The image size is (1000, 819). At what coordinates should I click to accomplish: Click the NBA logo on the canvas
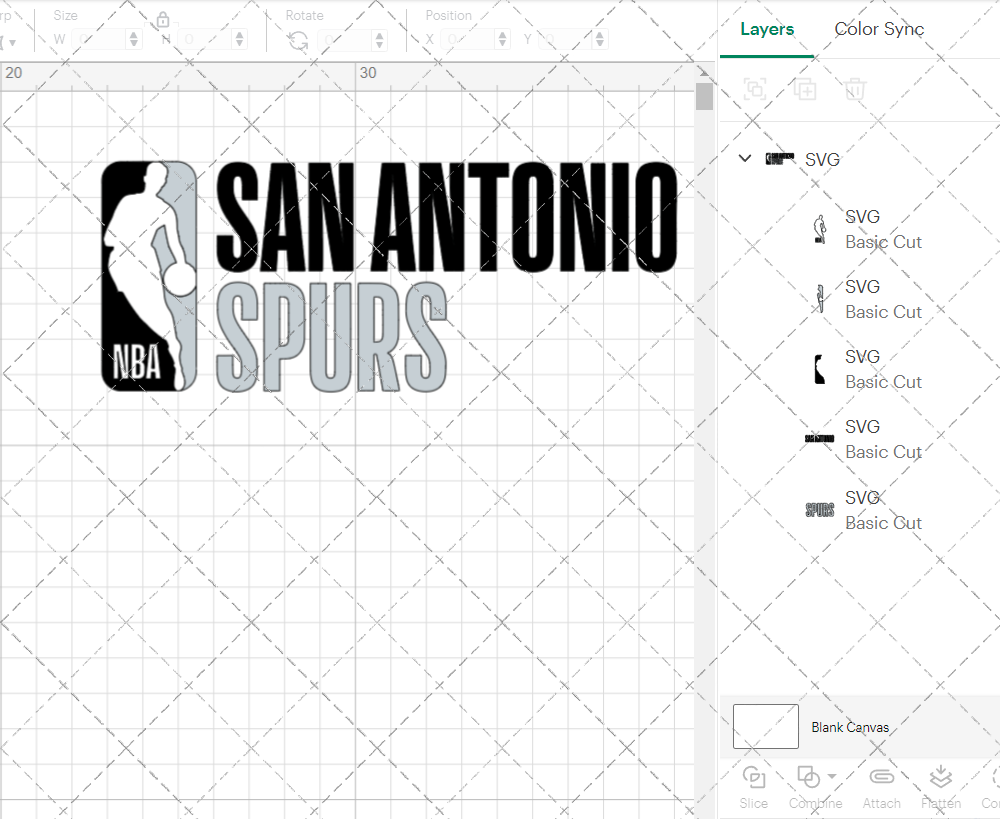click(x=149, y=276)
